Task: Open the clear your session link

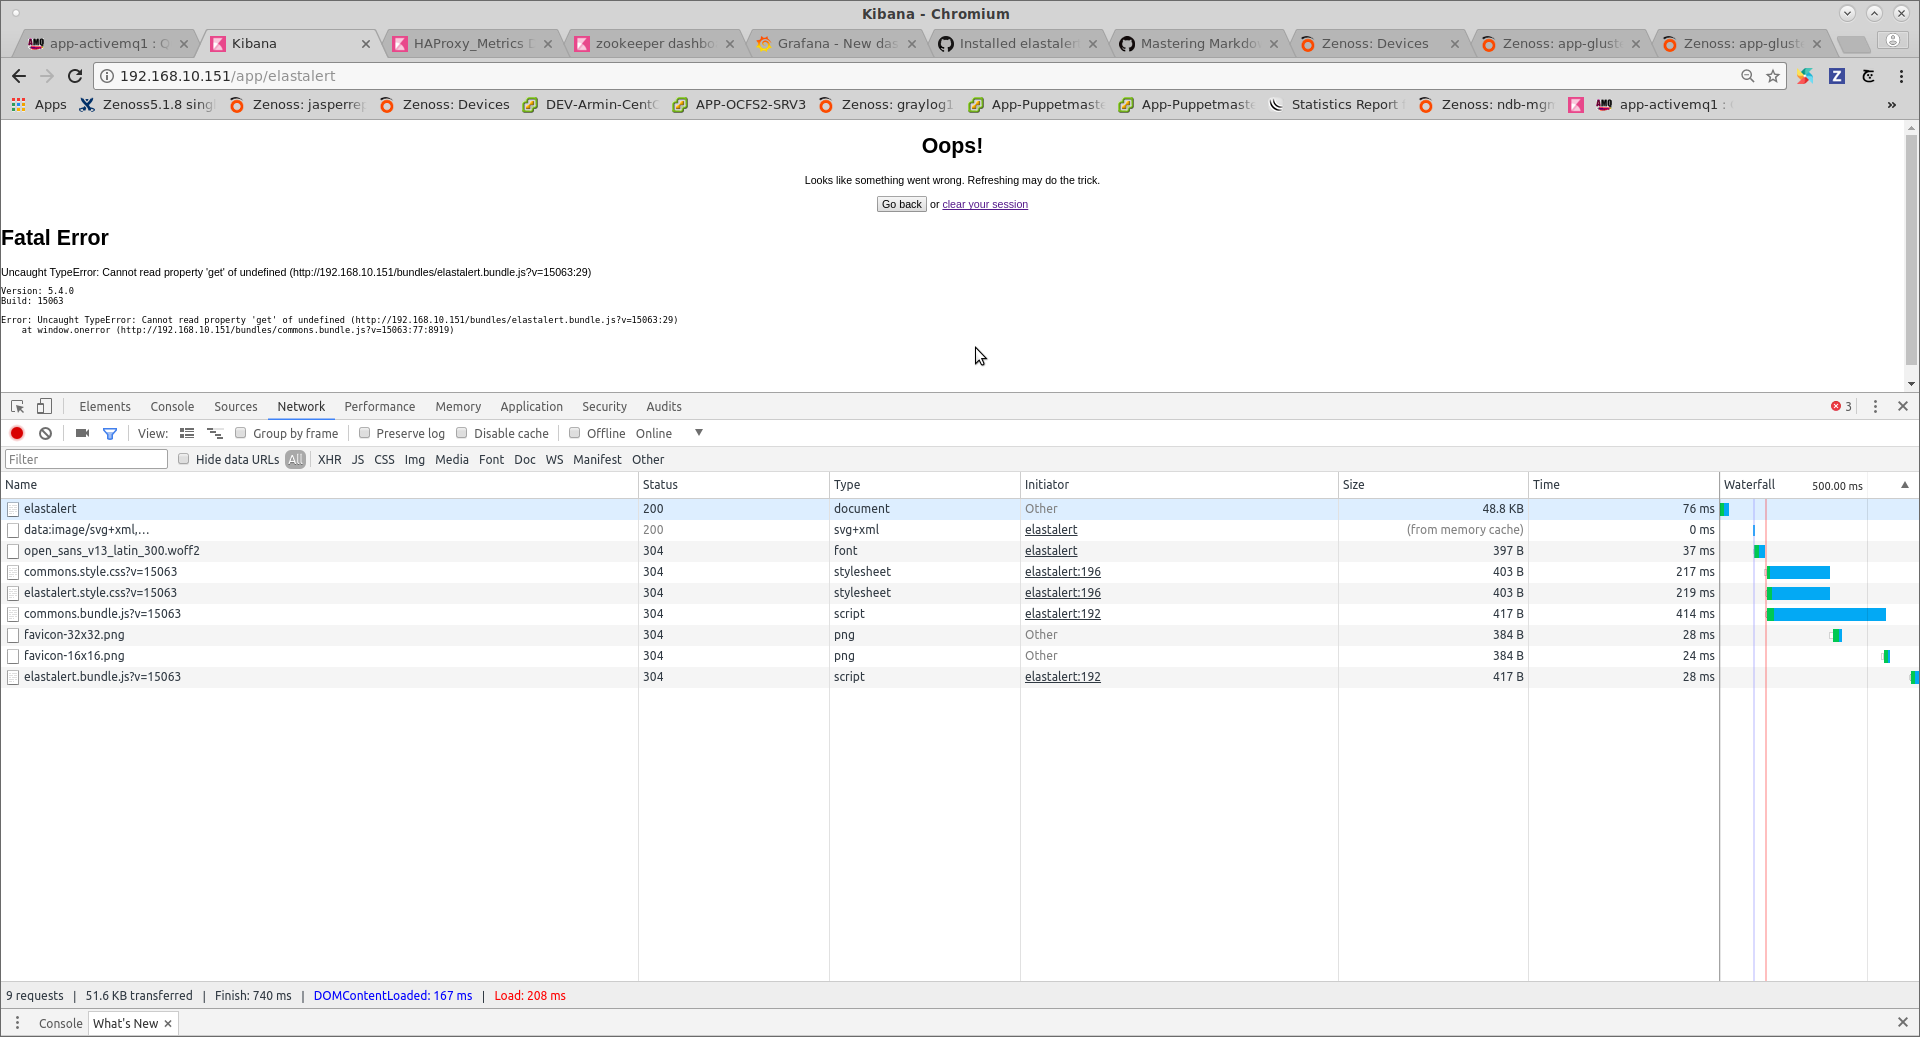Action: 984,204
